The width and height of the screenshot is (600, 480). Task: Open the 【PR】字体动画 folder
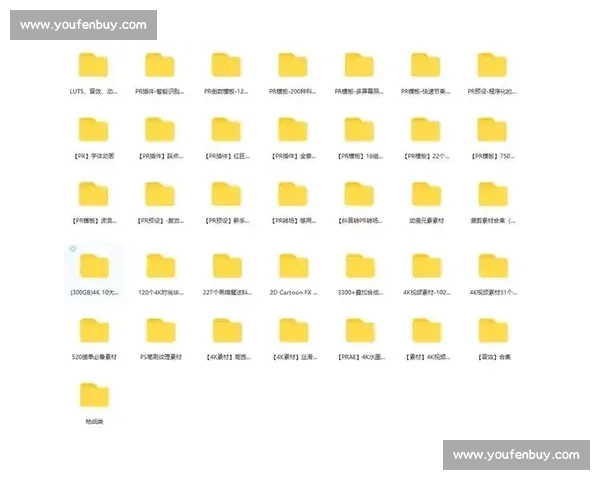coord(93,130)
